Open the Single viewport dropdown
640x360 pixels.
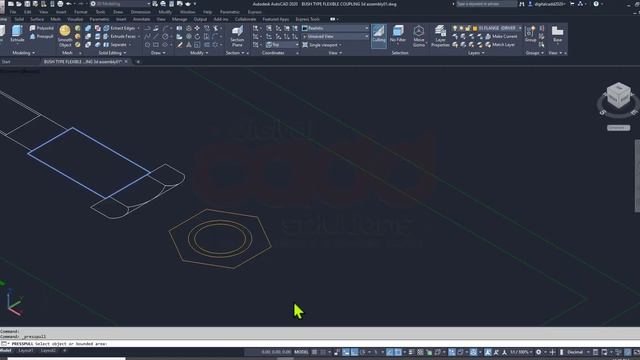(x=322, y=45)
